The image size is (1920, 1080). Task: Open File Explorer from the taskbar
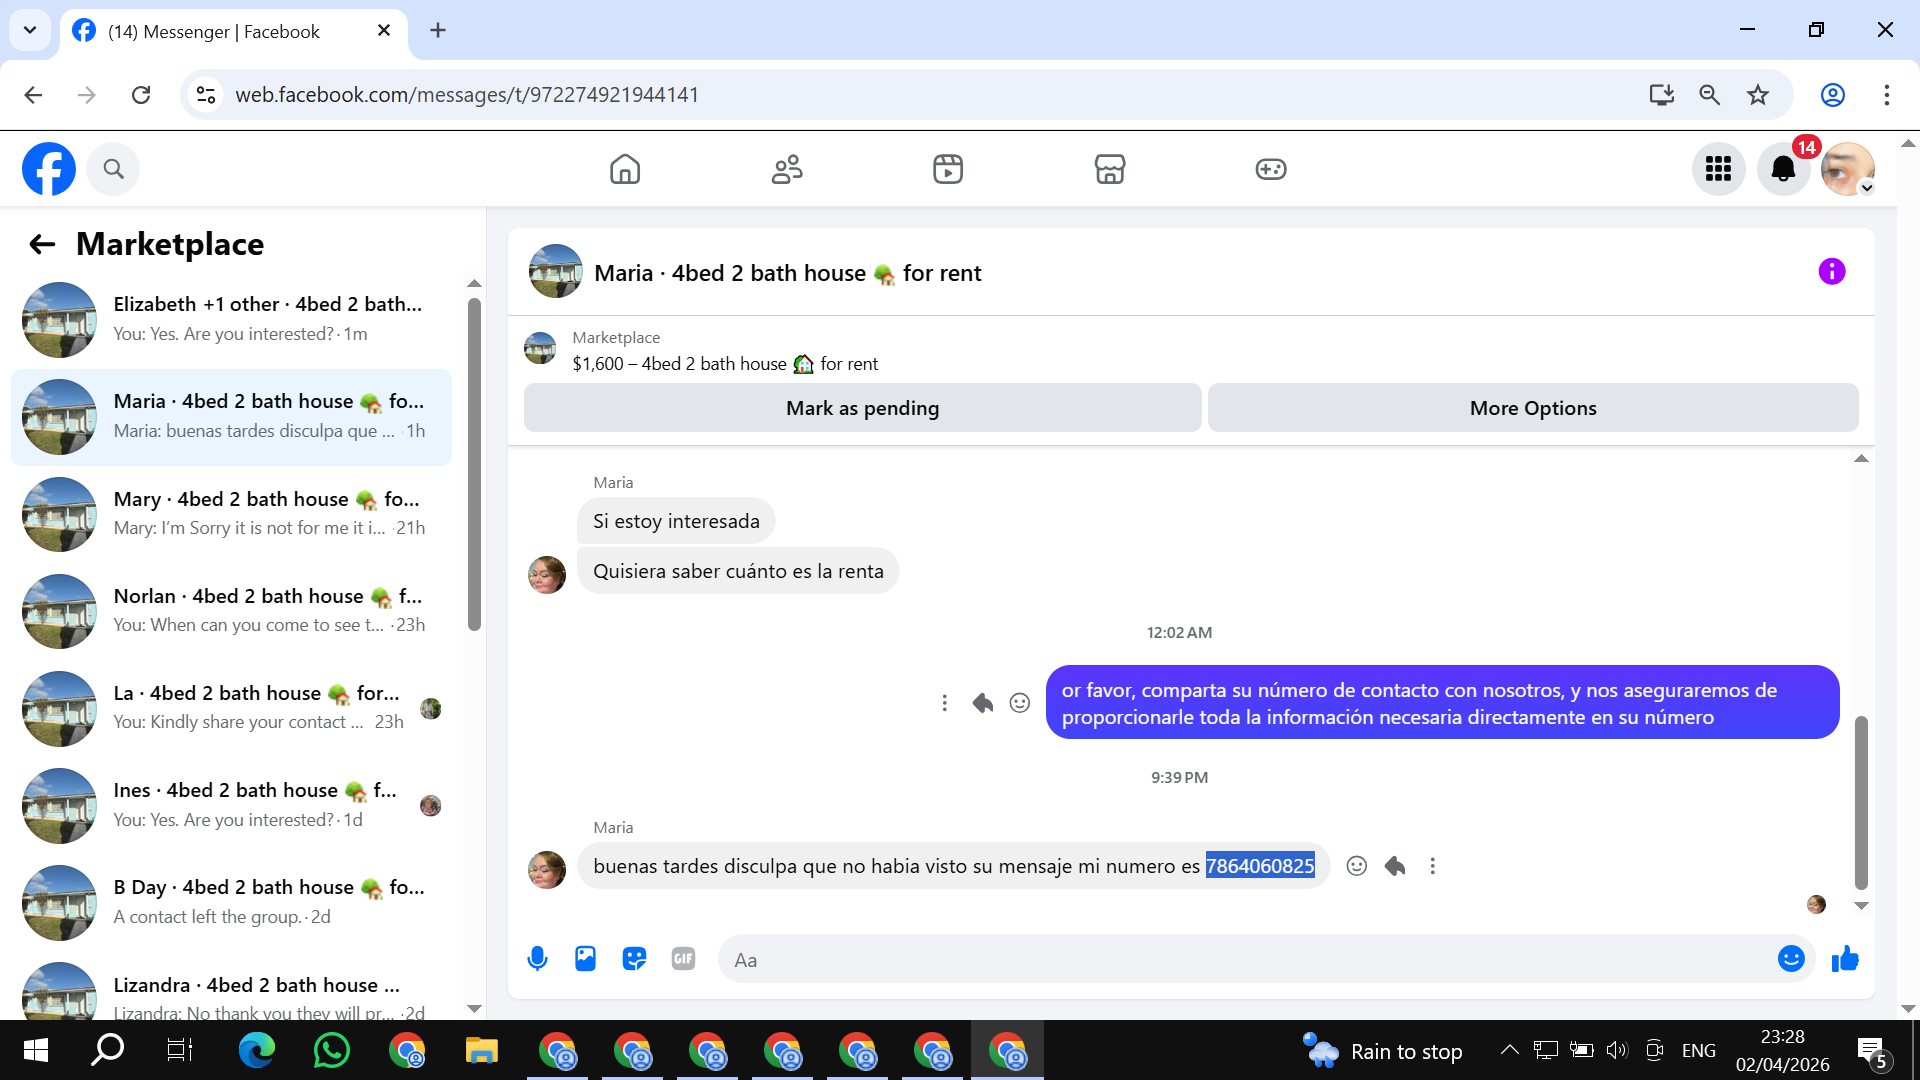tap(481, 1050)
